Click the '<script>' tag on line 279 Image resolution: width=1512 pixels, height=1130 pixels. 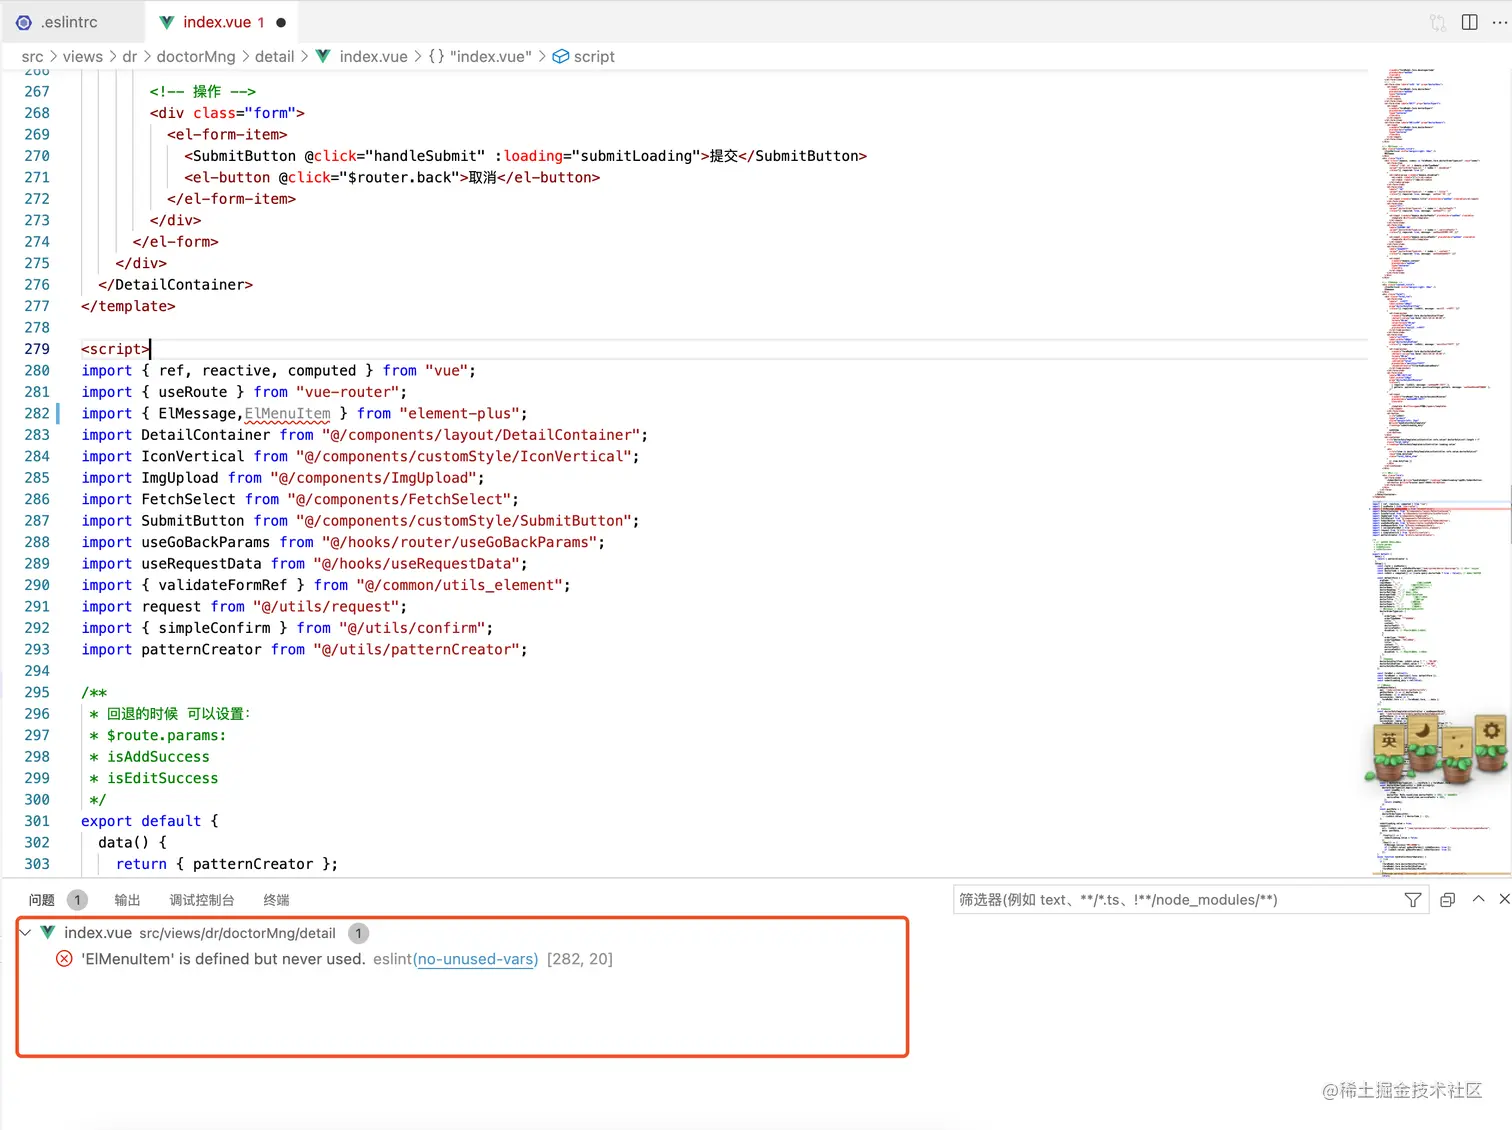pos(115,349)
